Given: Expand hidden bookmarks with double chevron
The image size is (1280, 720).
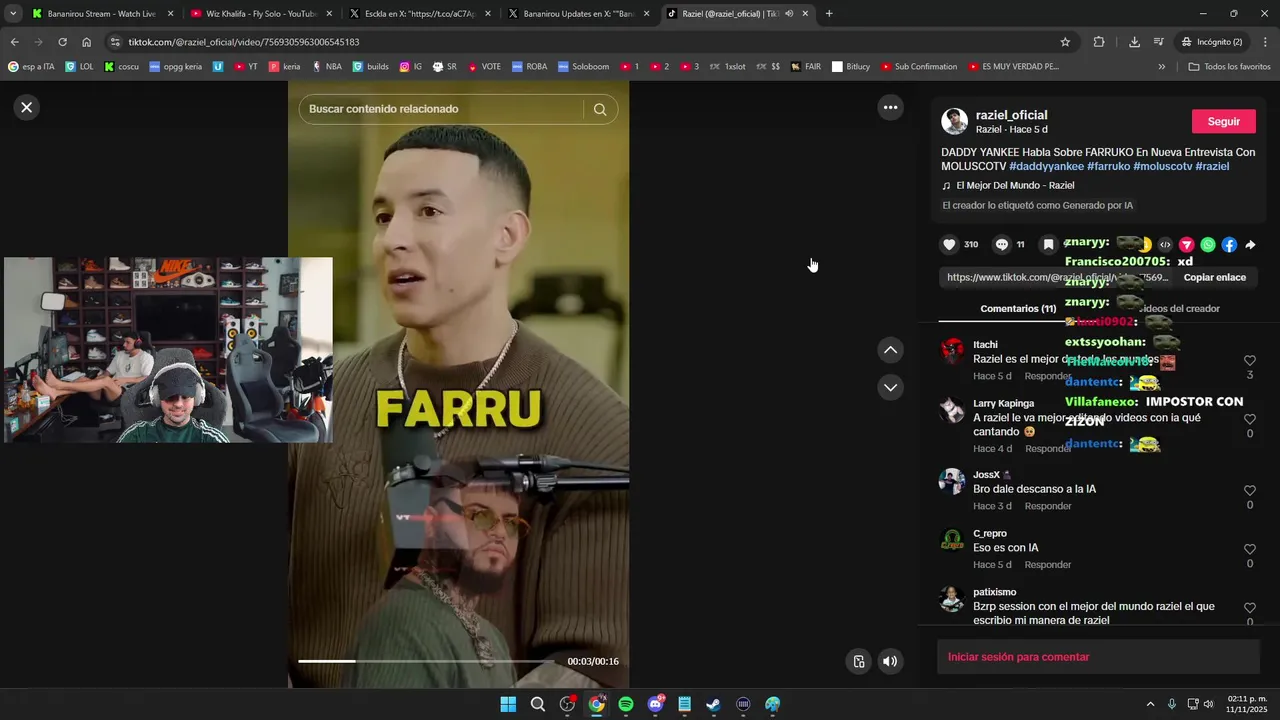Looking at the screenshot, I should click(1161, 67).
